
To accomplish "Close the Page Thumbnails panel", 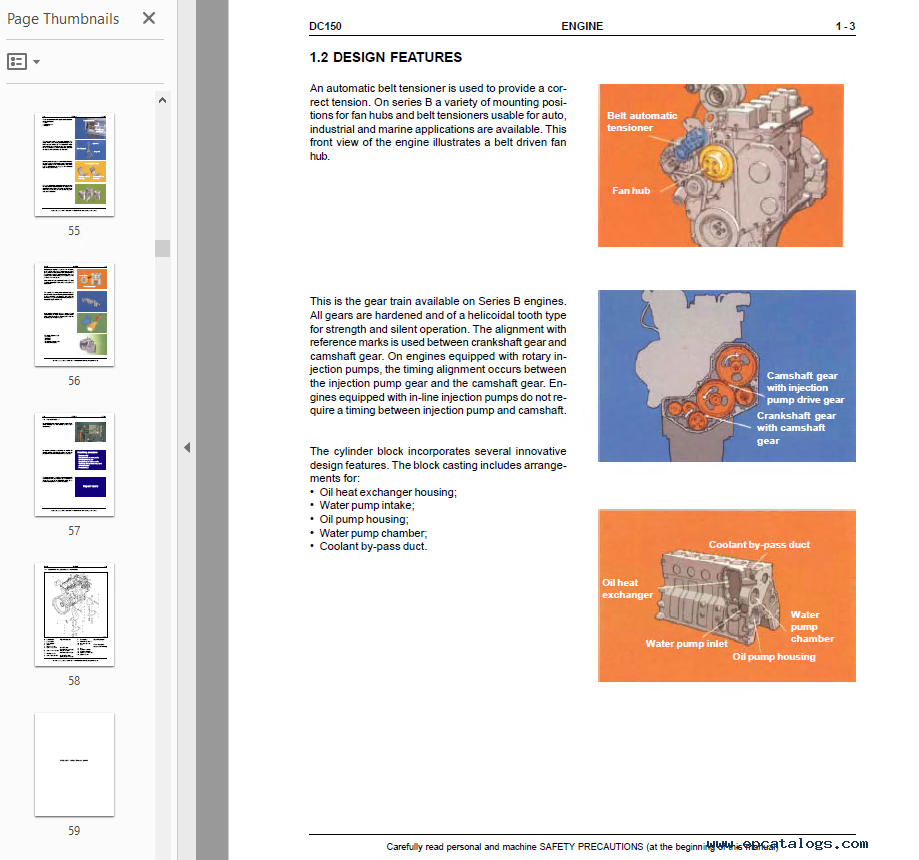I will pyautogui.click(x=149, y=18).
